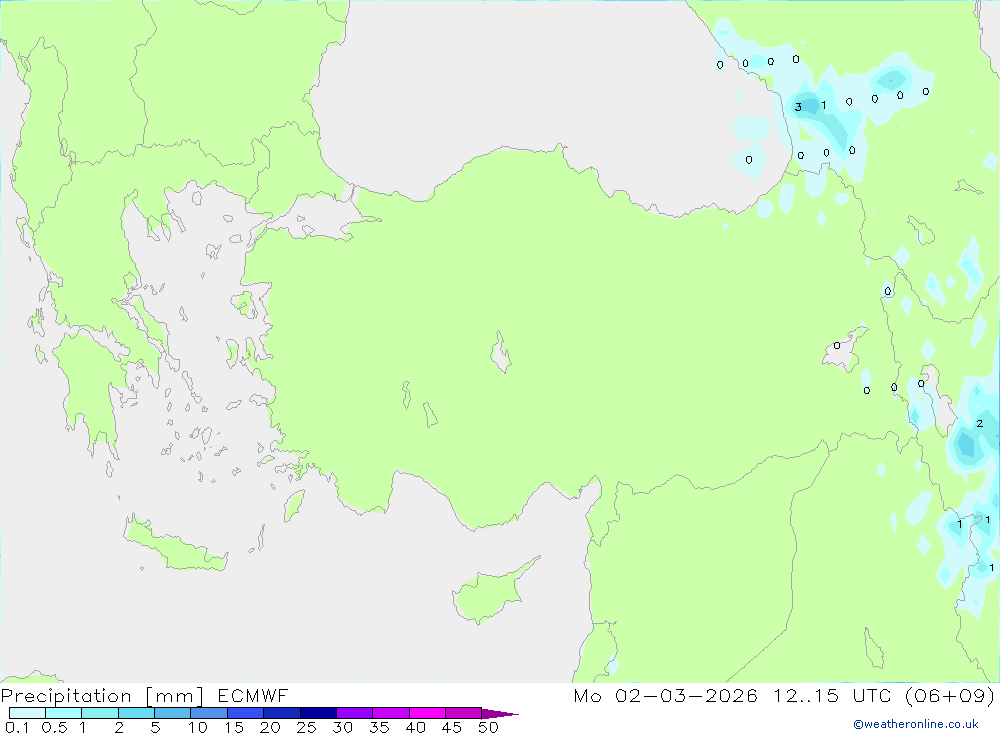Click the '(06+09)' forecast offset text

pyautogui.click(x=950, y=695)
